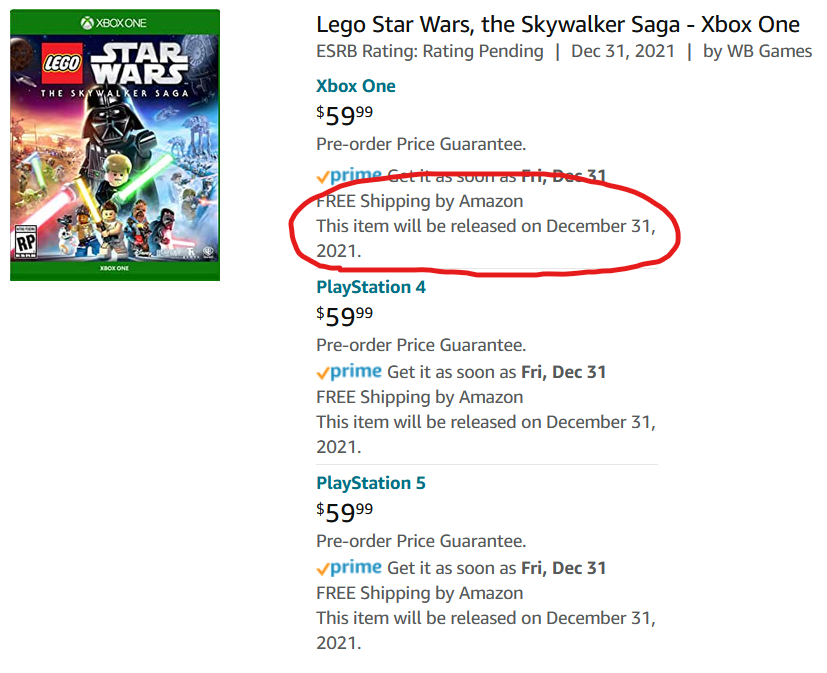827x673 pixels.
Task: Click the ESRB Rating Pending text
Action: (430, 51)
